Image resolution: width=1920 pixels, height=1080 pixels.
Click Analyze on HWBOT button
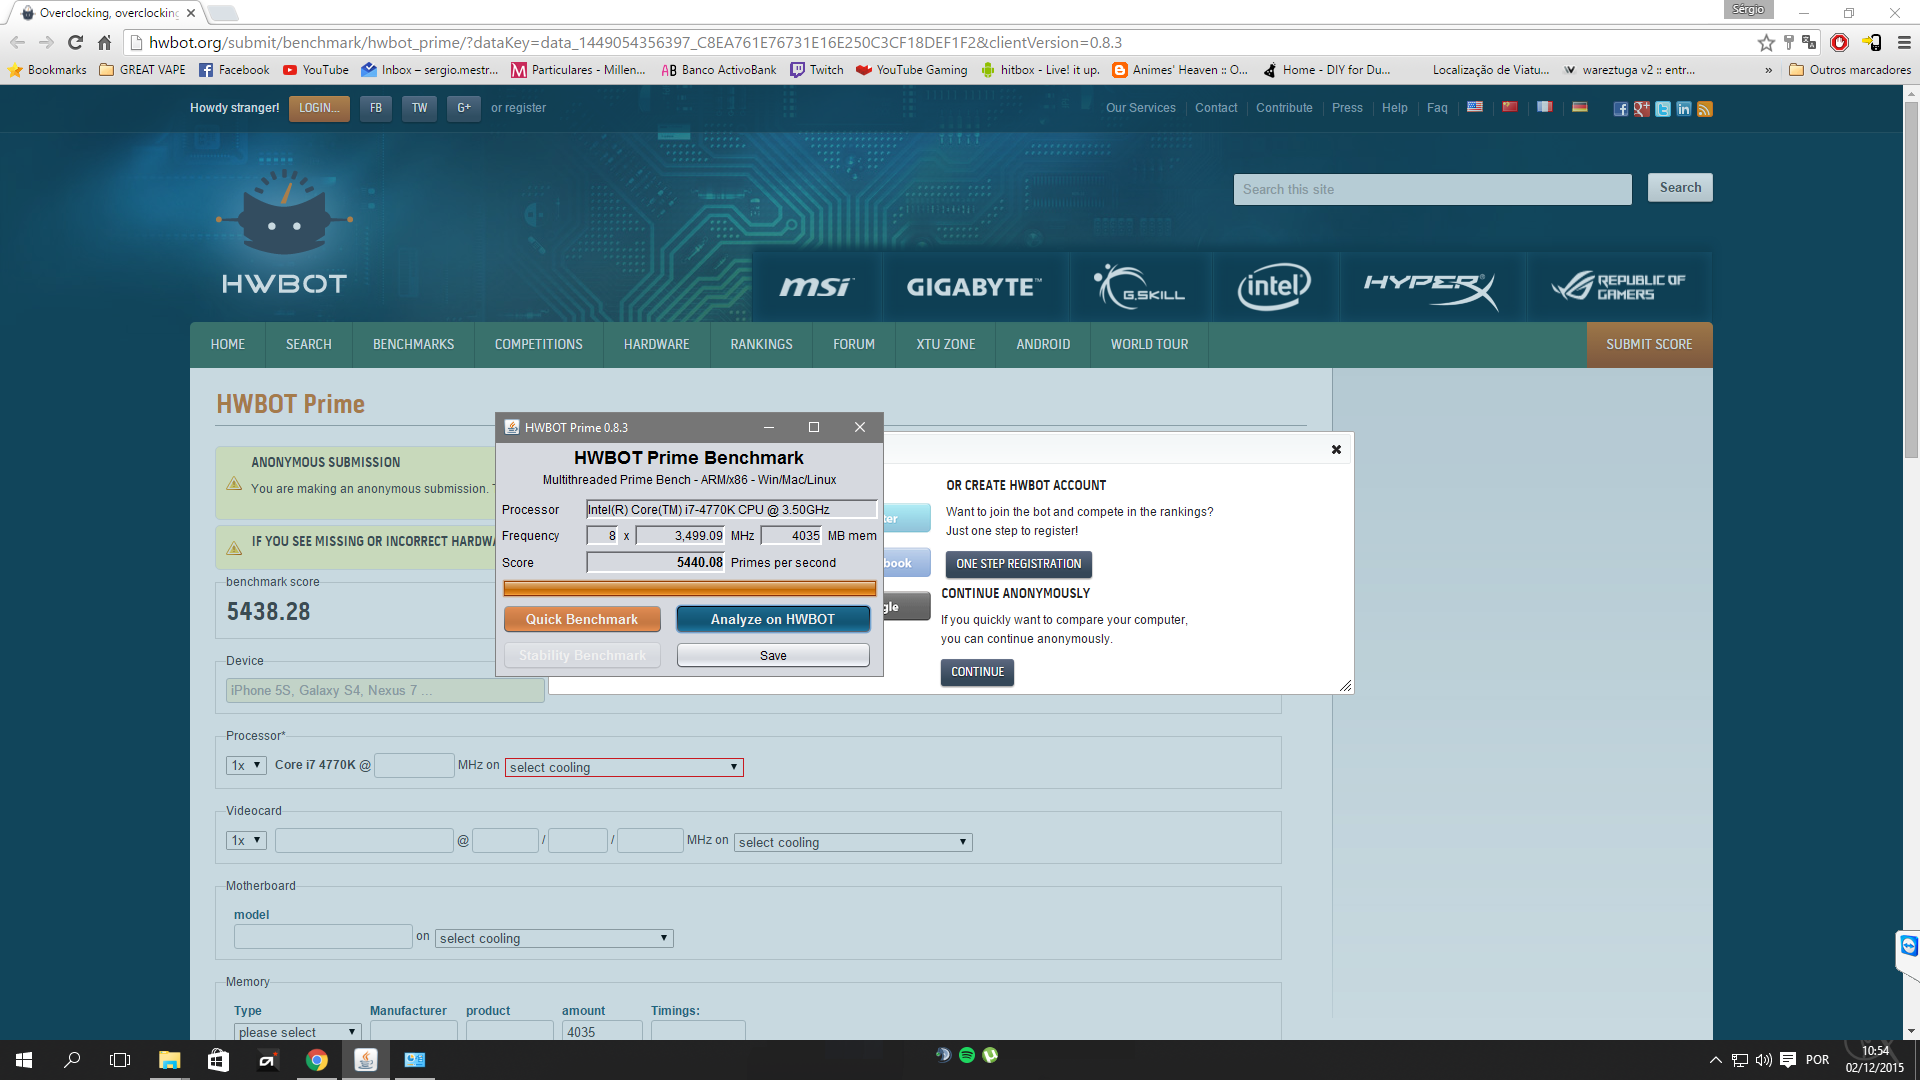click(x=773, y=619)
